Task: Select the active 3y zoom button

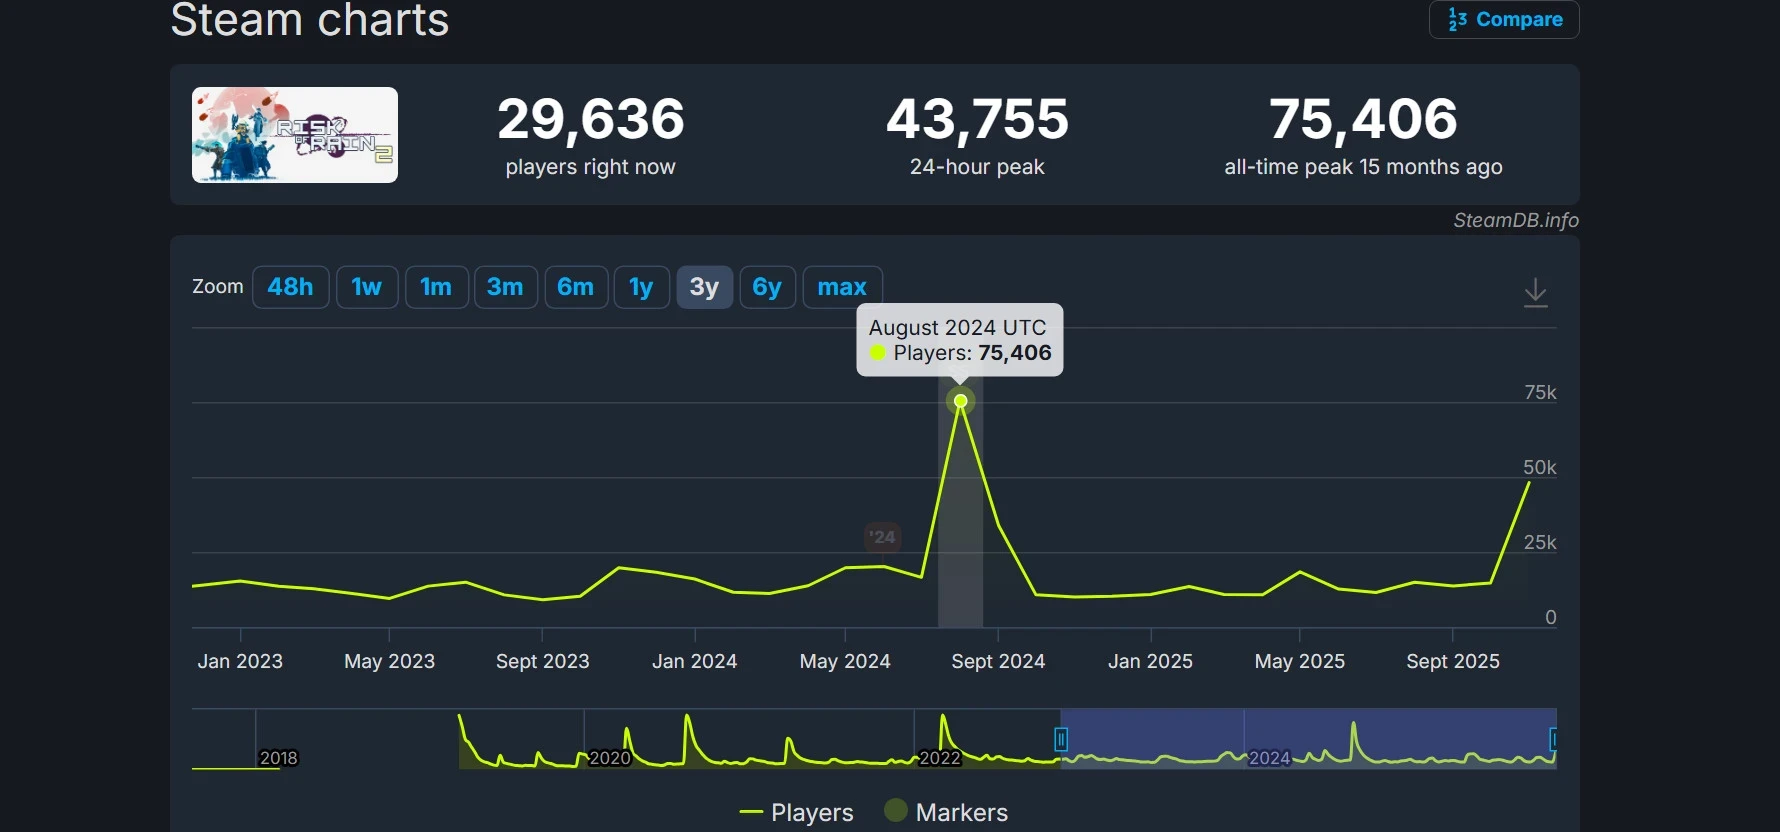Action: [x=704, y=288]
